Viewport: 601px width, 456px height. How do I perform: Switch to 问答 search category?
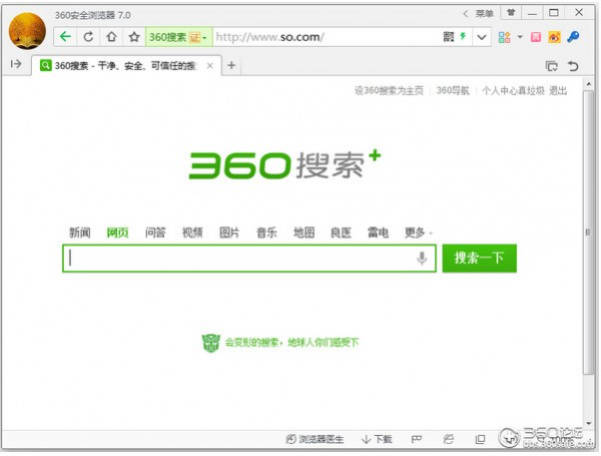pyautogui.click(x=155, y=232)
